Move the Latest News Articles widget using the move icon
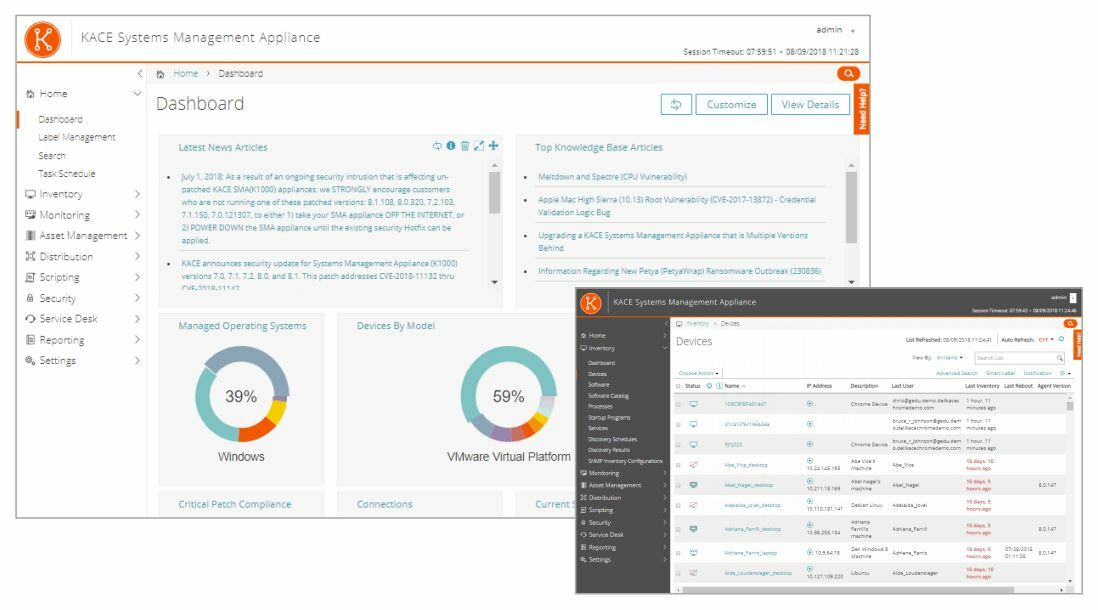 coord(493,146)
